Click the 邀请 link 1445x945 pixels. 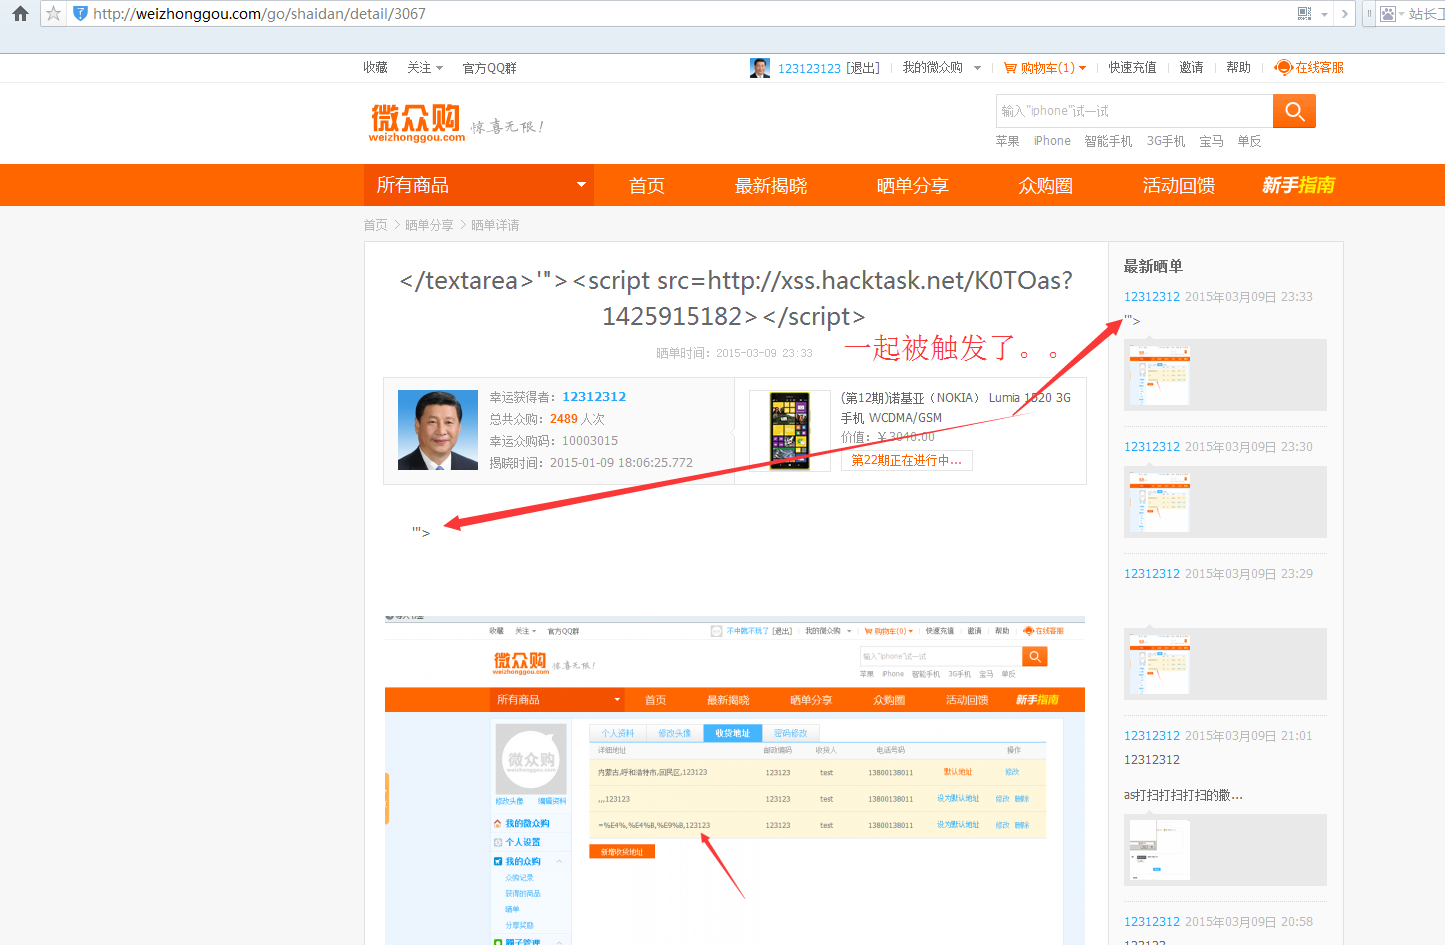click(1191, 68)
